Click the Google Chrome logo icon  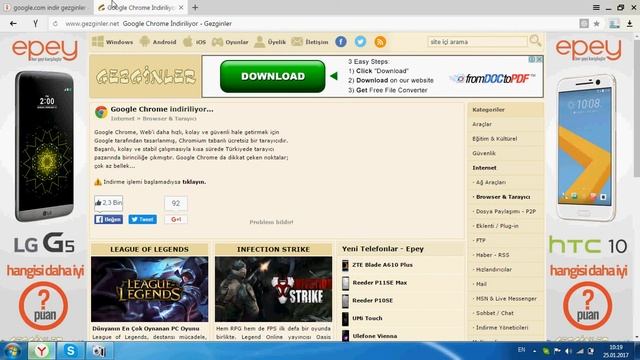point(101,112)
